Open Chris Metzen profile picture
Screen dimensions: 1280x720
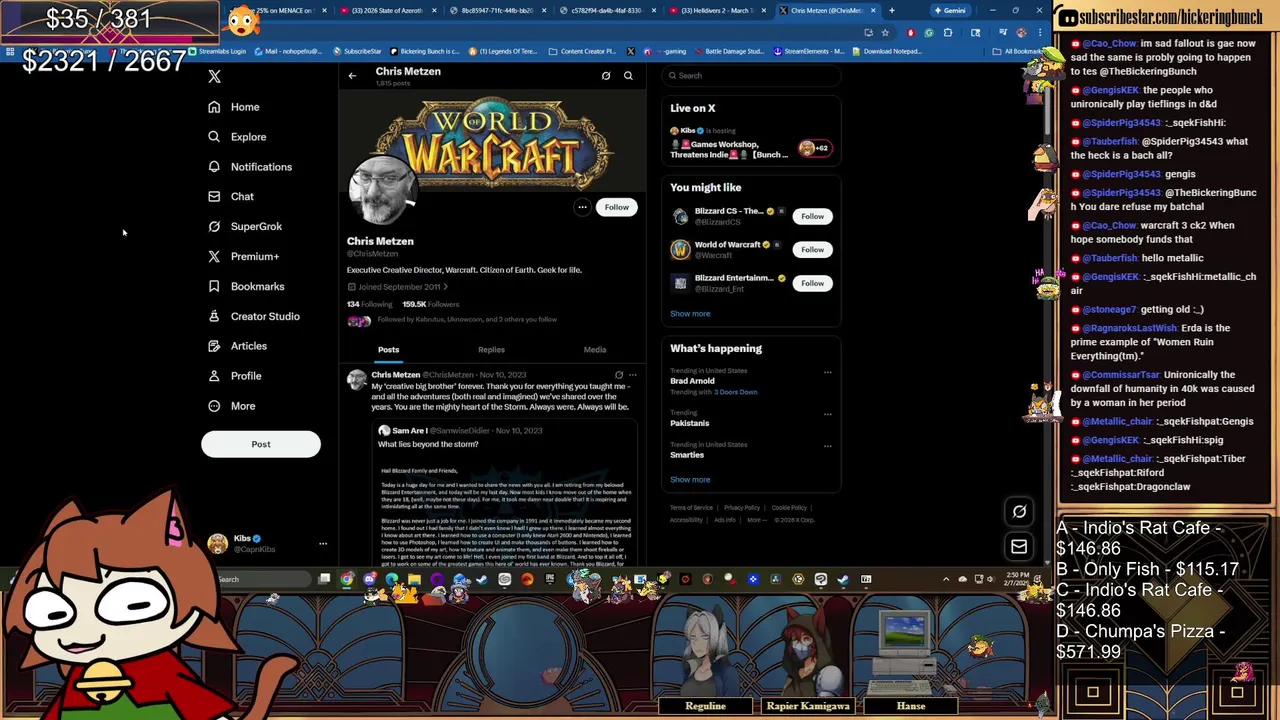[381, 190]
